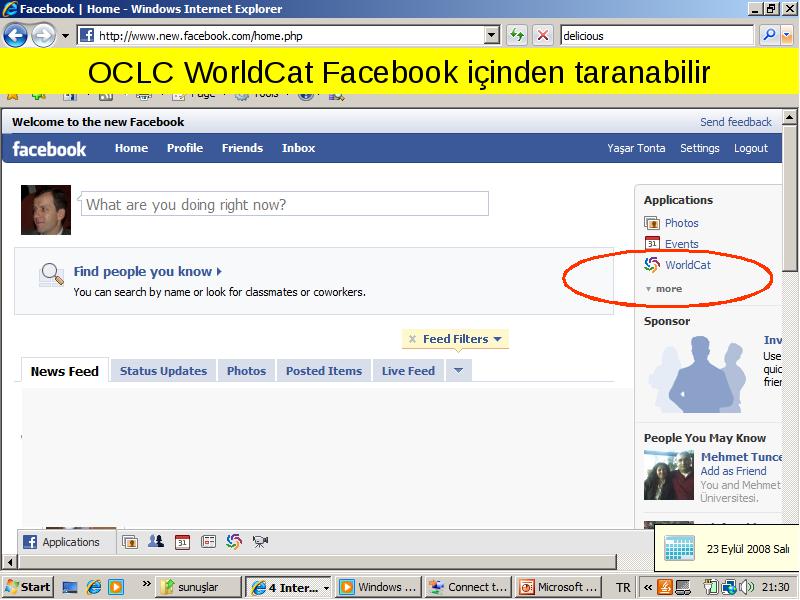Click the Safely Remove Hardware tray icon
800x600 pixels.
(711, 587)
